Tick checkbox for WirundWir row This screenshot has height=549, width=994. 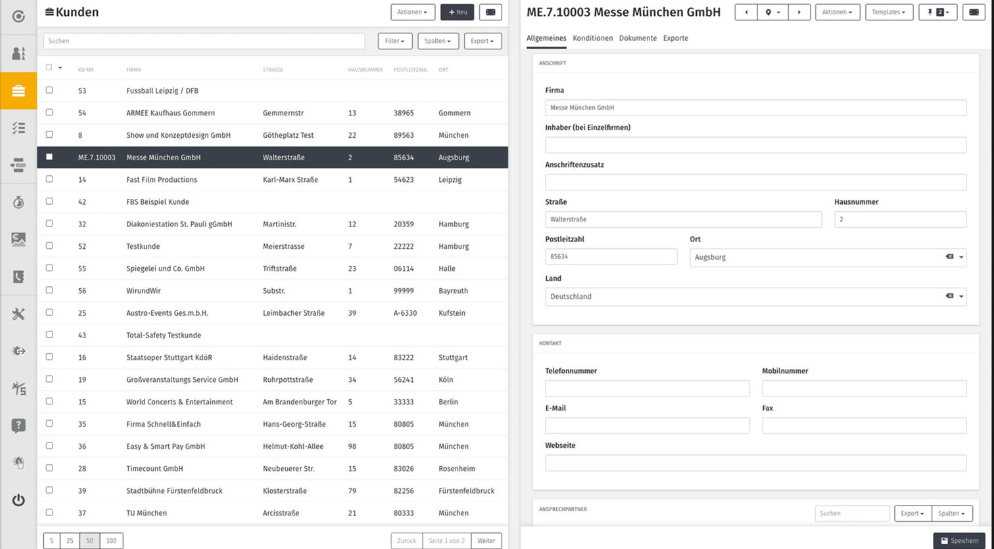point(49,290)
